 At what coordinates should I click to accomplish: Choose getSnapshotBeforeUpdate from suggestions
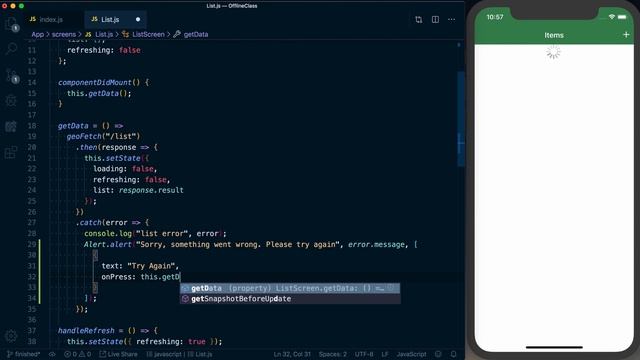tap(290, 299)
